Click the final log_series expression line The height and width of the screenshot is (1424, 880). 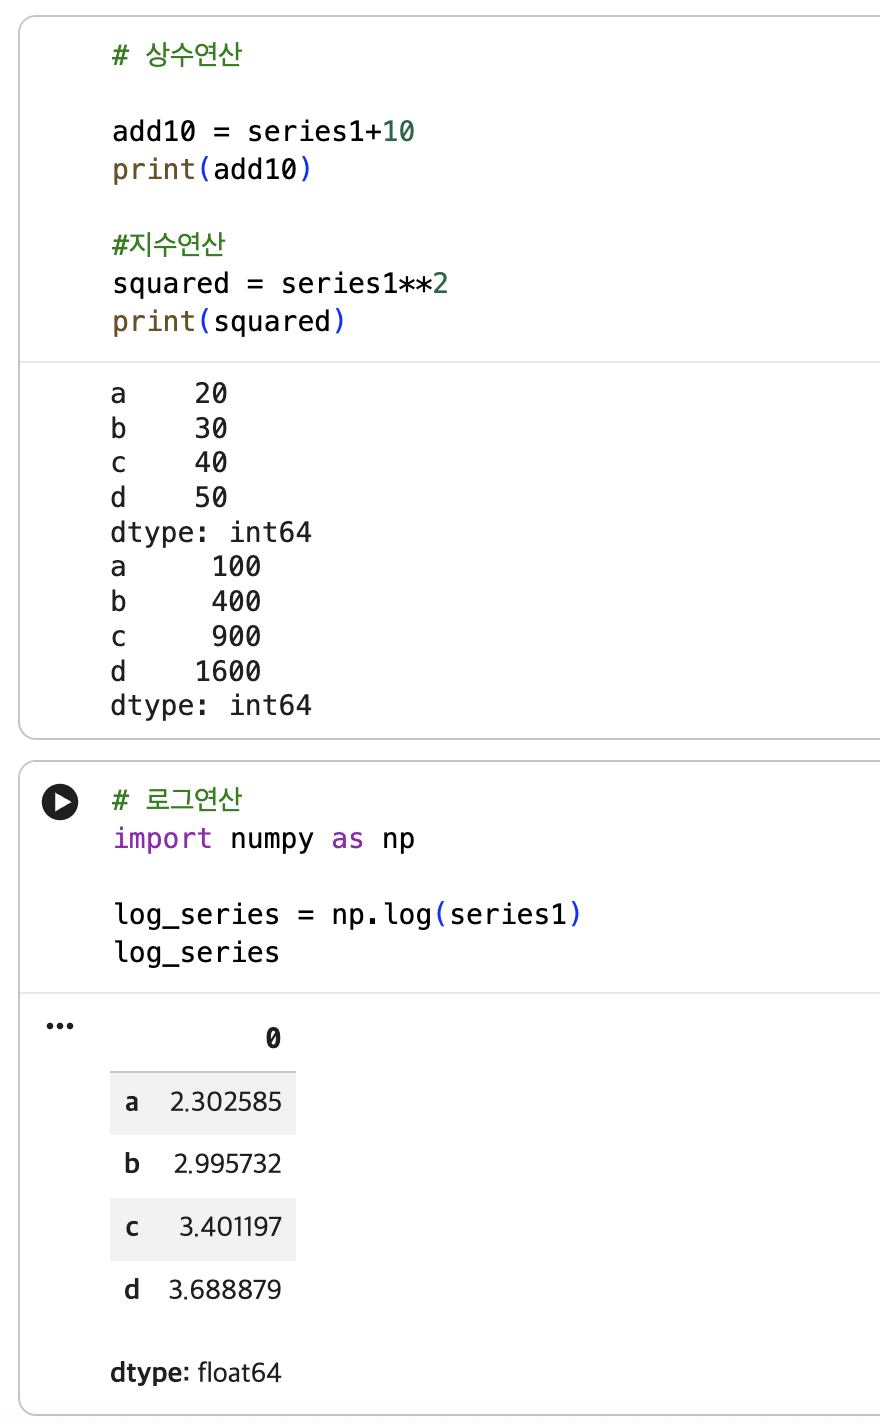click(x=197, y=952)
